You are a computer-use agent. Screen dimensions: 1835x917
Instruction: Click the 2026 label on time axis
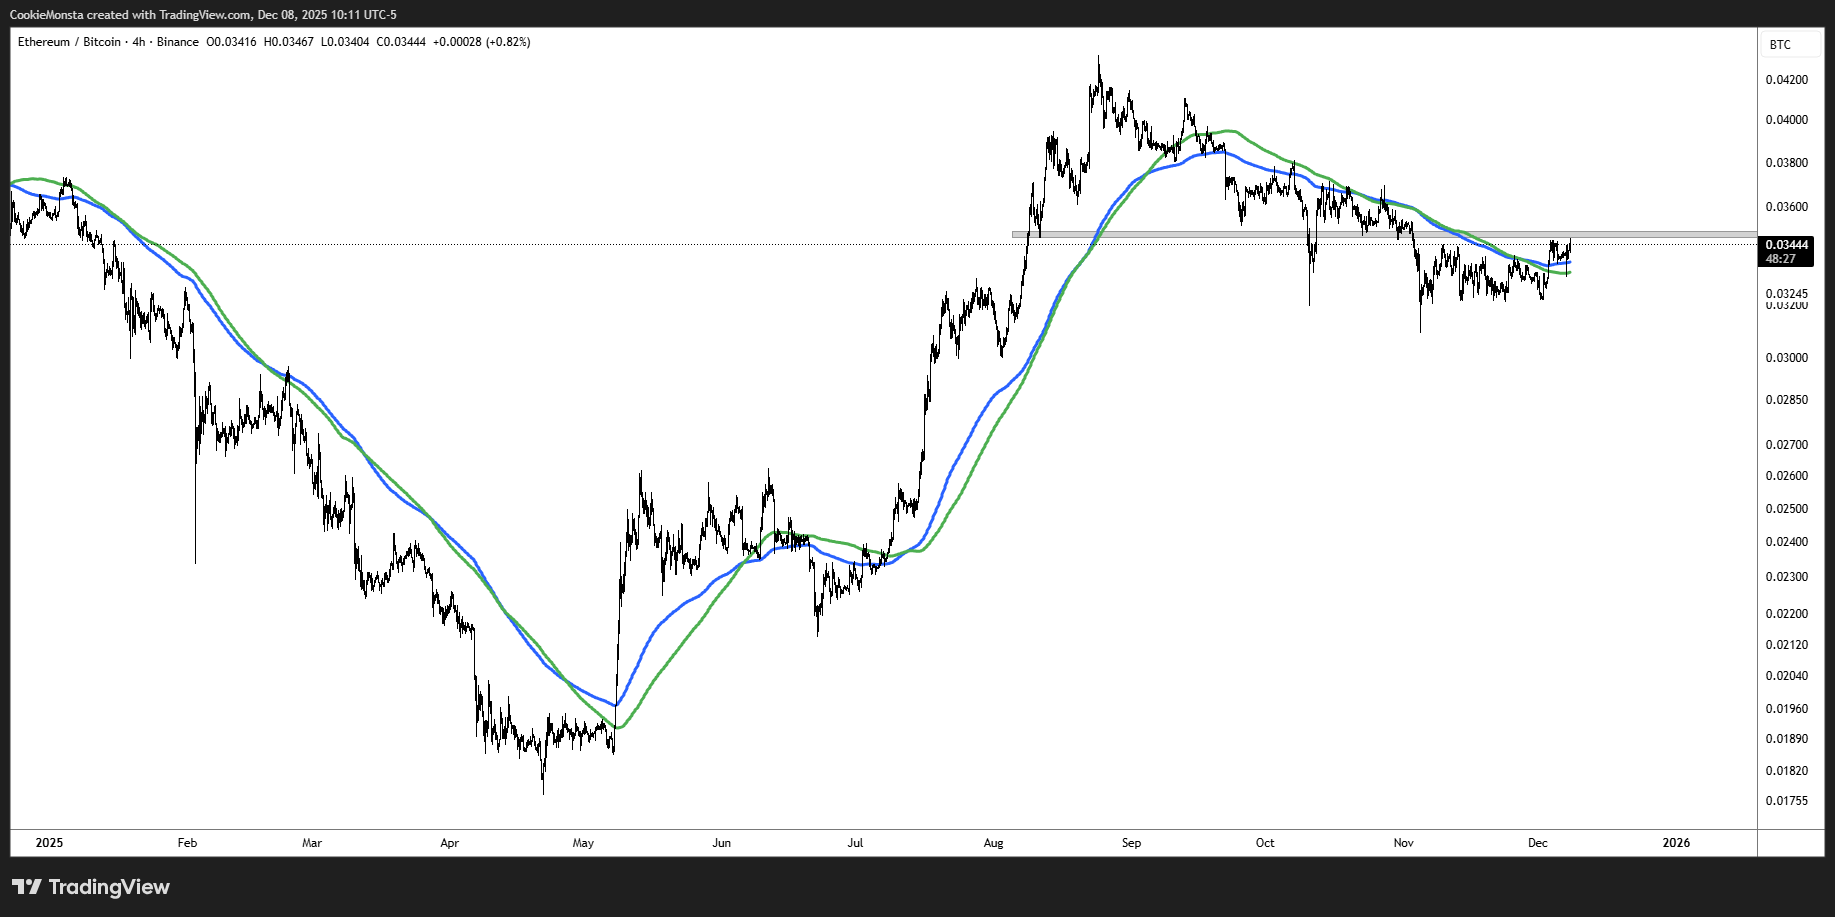[1676, 843]
